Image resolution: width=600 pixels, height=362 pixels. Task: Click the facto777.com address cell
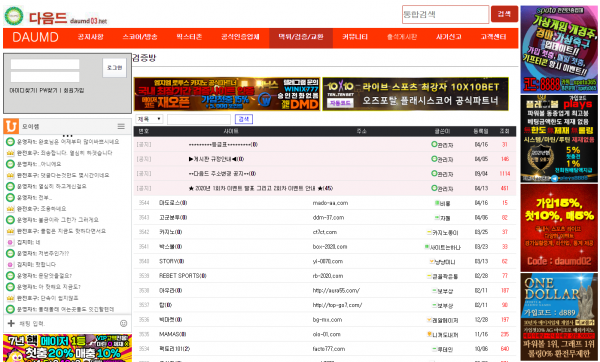tap(329, 349)
